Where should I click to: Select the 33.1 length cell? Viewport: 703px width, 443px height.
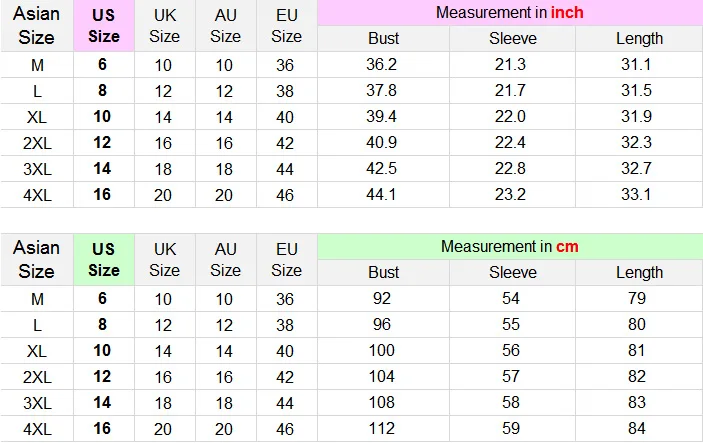638,195
